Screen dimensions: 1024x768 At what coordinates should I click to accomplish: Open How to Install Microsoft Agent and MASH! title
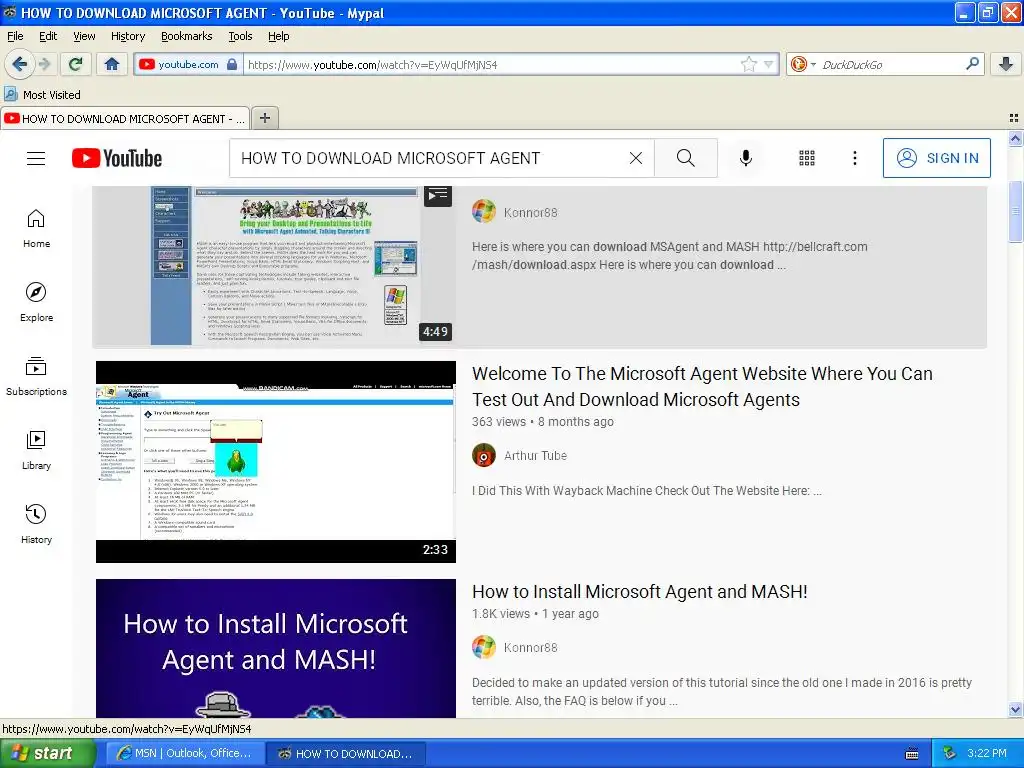(639, 591)
